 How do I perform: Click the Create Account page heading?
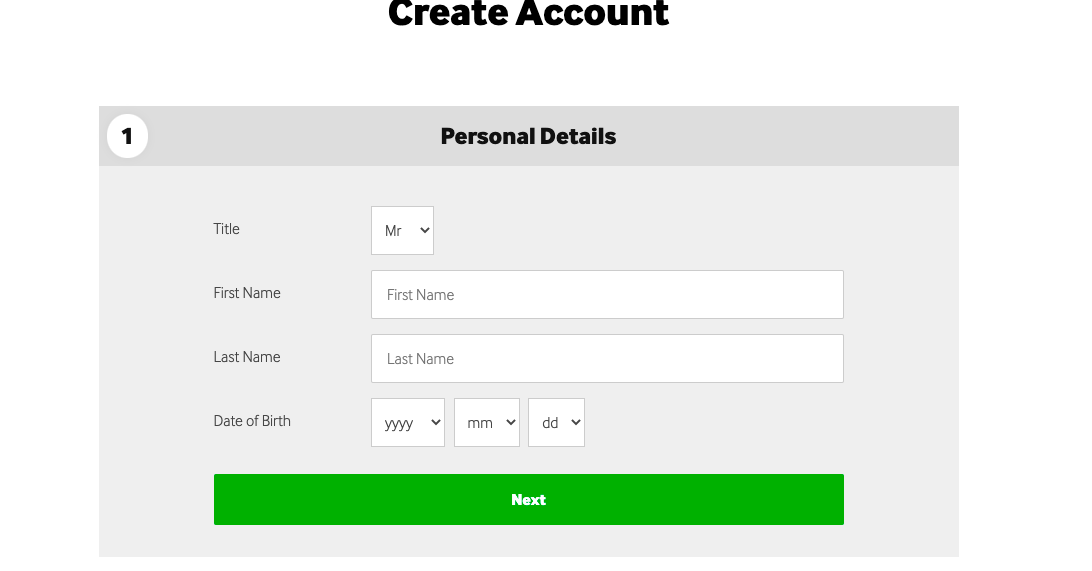click(x=529, y=14)
